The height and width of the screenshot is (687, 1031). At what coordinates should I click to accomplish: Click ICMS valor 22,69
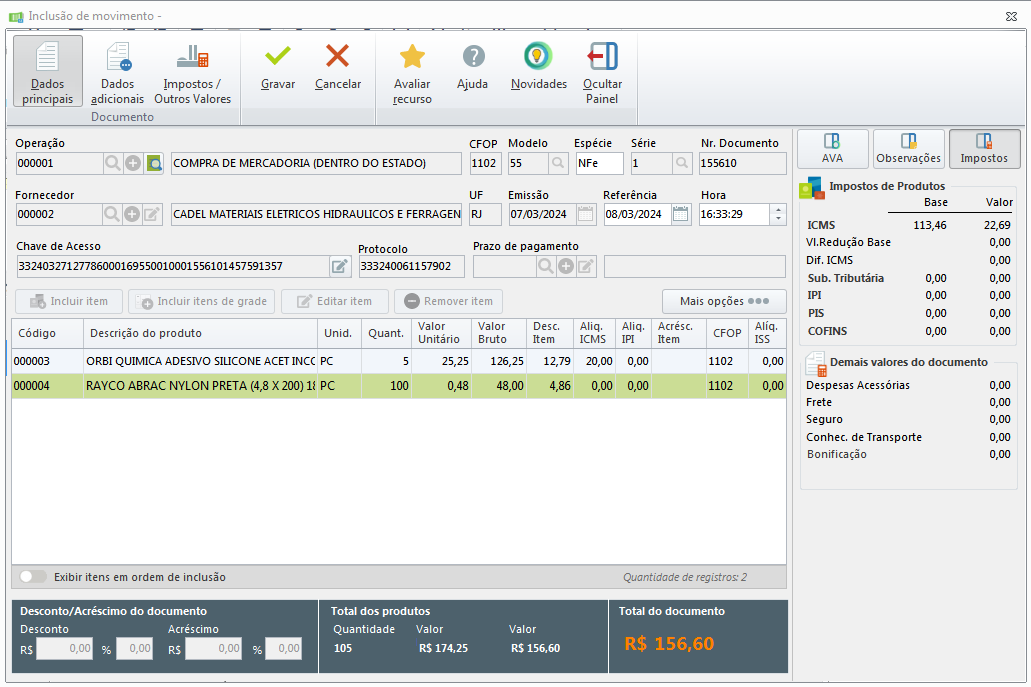tap(997, 225)
